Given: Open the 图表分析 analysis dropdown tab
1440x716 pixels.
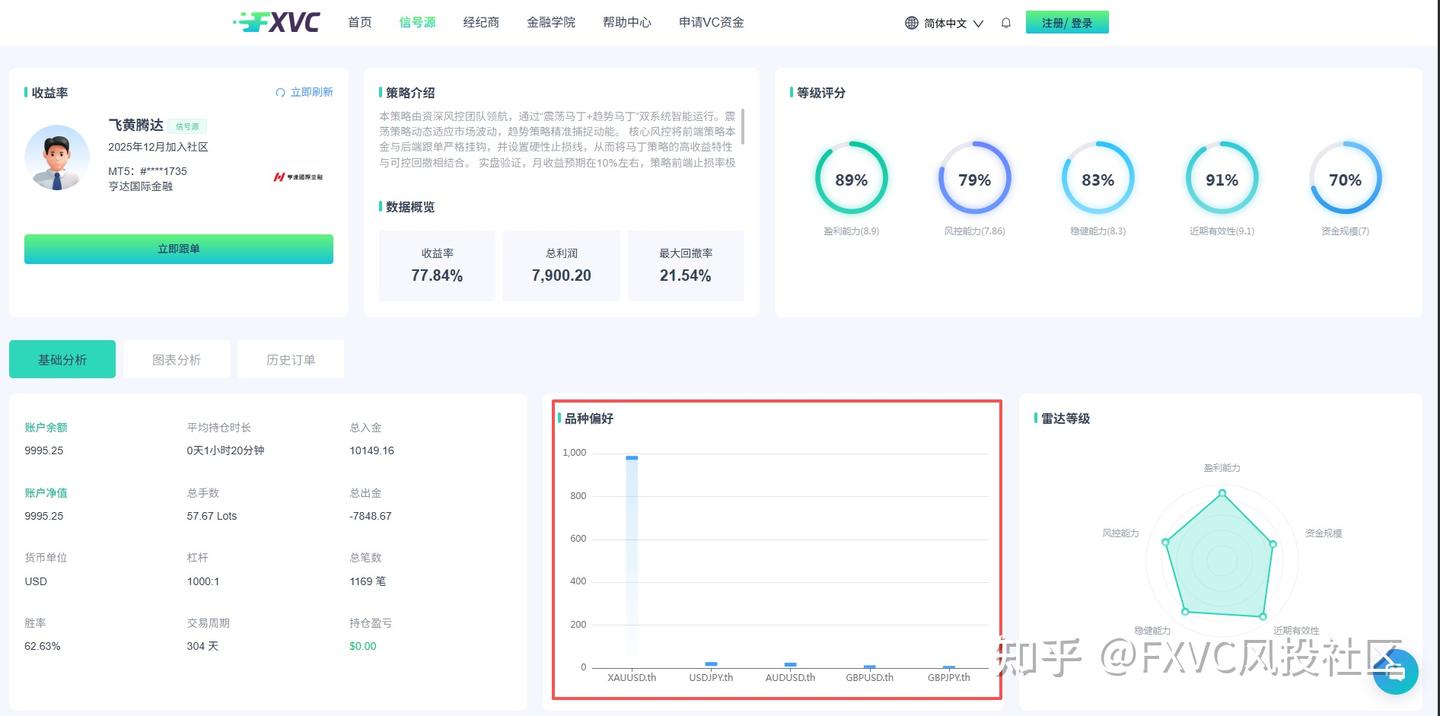Looking at the screenshot, I should tap(176, 359).
